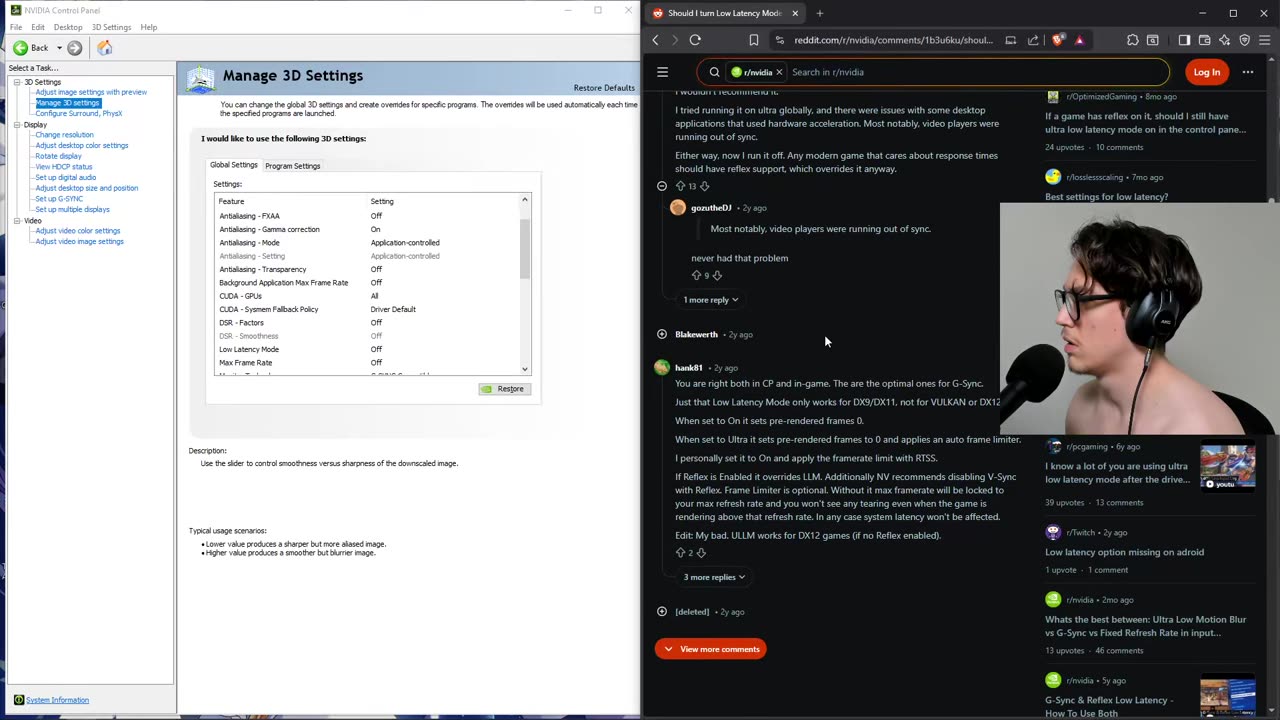Open the System Information link
This screenshot has height=720, width=1280.
click(x=57, y=700)
